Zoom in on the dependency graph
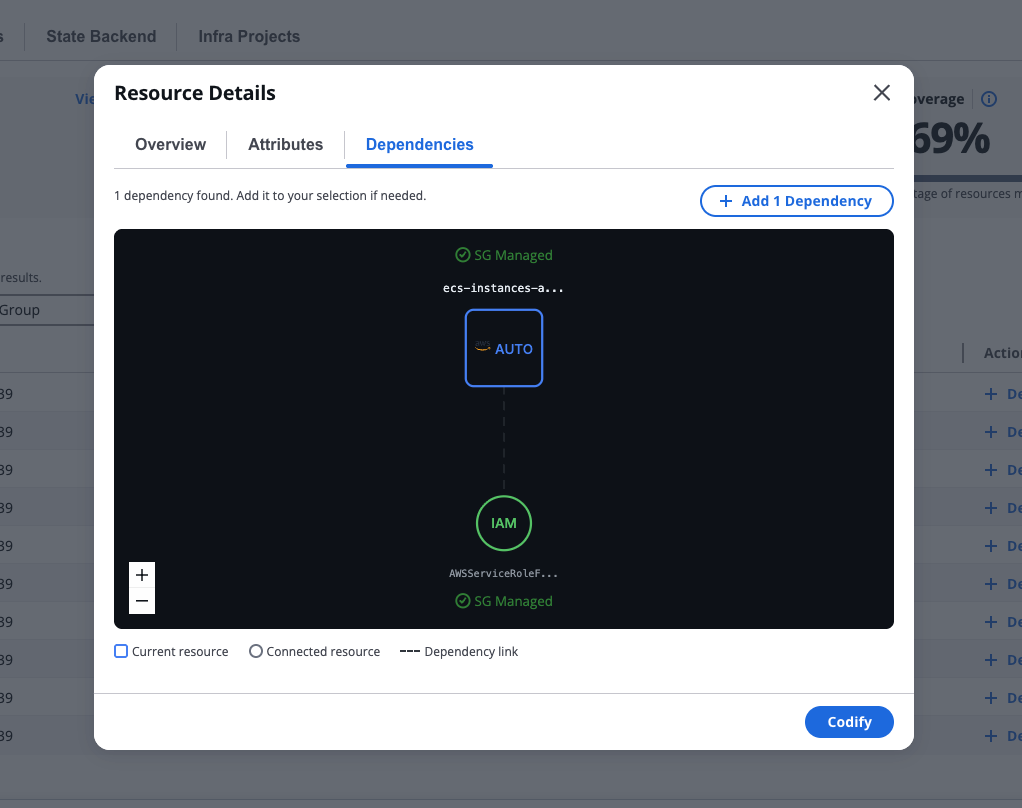Screen dimensions: 1022x808 click(x=142, y=575)
